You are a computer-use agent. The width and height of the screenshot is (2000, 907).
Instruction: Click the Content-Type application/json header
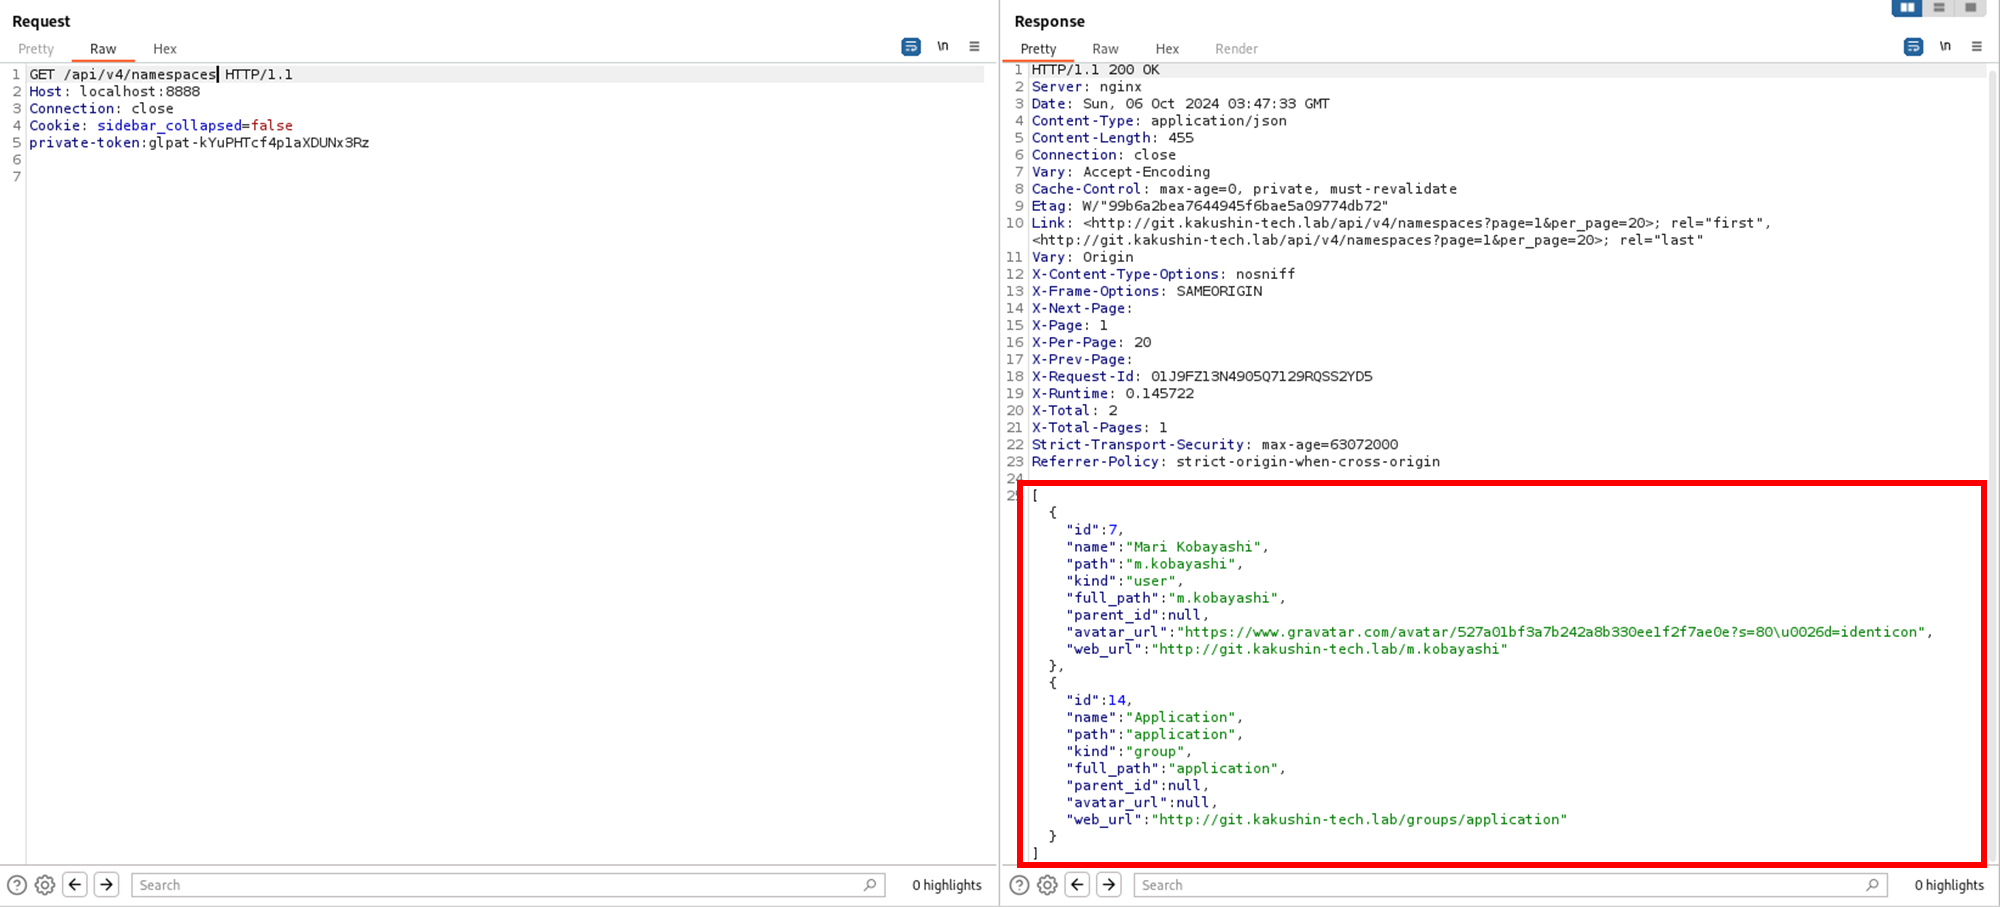coord(1159,120)
